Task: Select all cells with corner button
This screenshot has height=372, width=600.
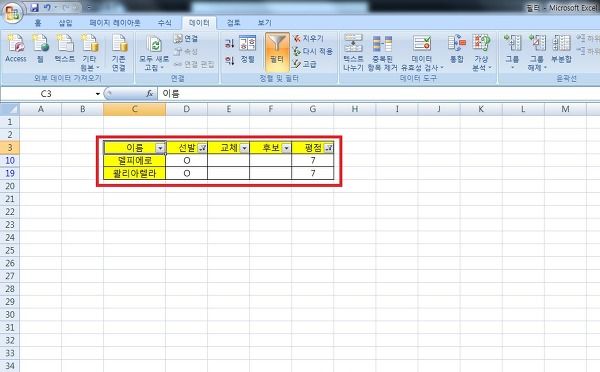Action: (x=10, y=109)
